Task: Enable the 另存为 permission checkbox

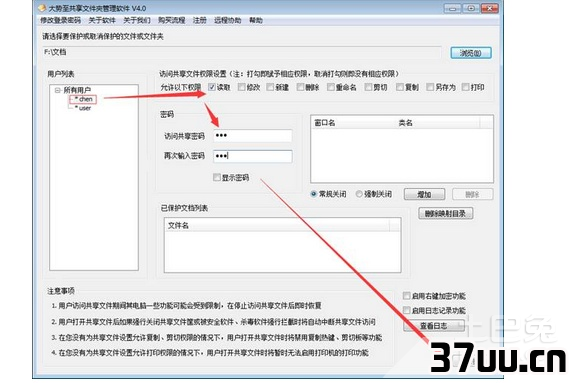Action: pos(430,87)
